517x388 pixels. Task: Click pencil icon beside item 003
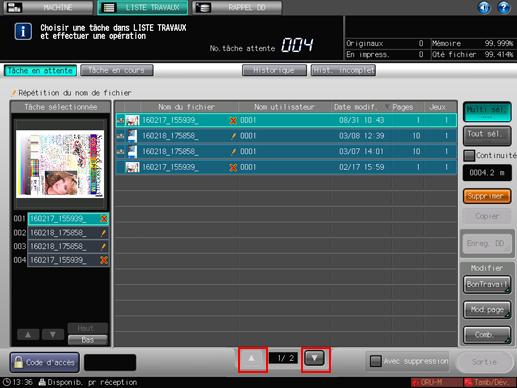(x=104, y=247)
